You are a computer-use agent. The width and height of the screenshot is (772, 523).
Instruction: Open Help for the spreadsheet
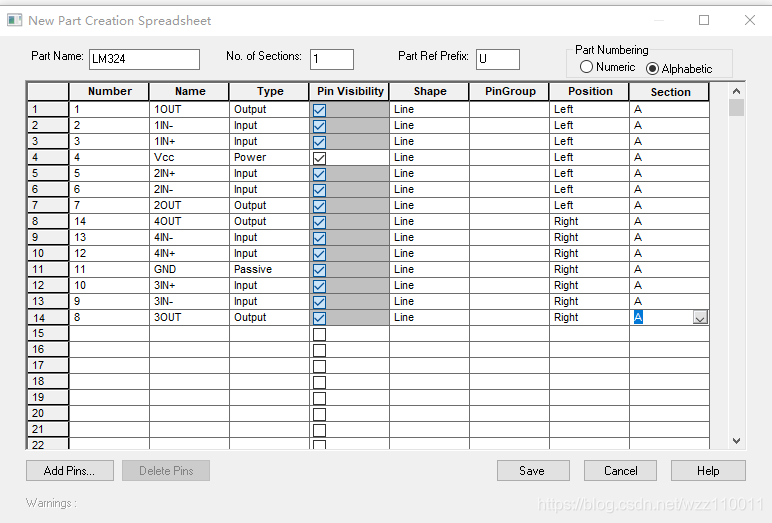[708, 471]
